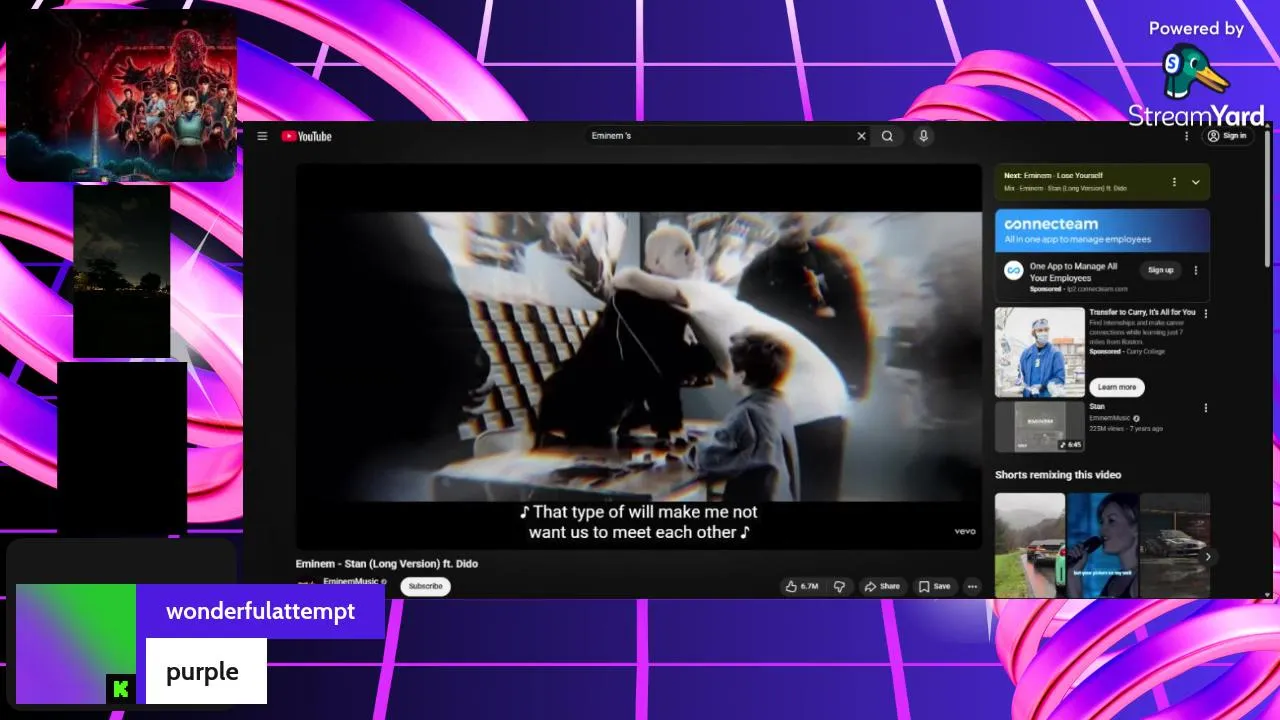The image size is (1280, 720).
Task: Open the grey car drifting short
Action: (x=1175, y=545)
